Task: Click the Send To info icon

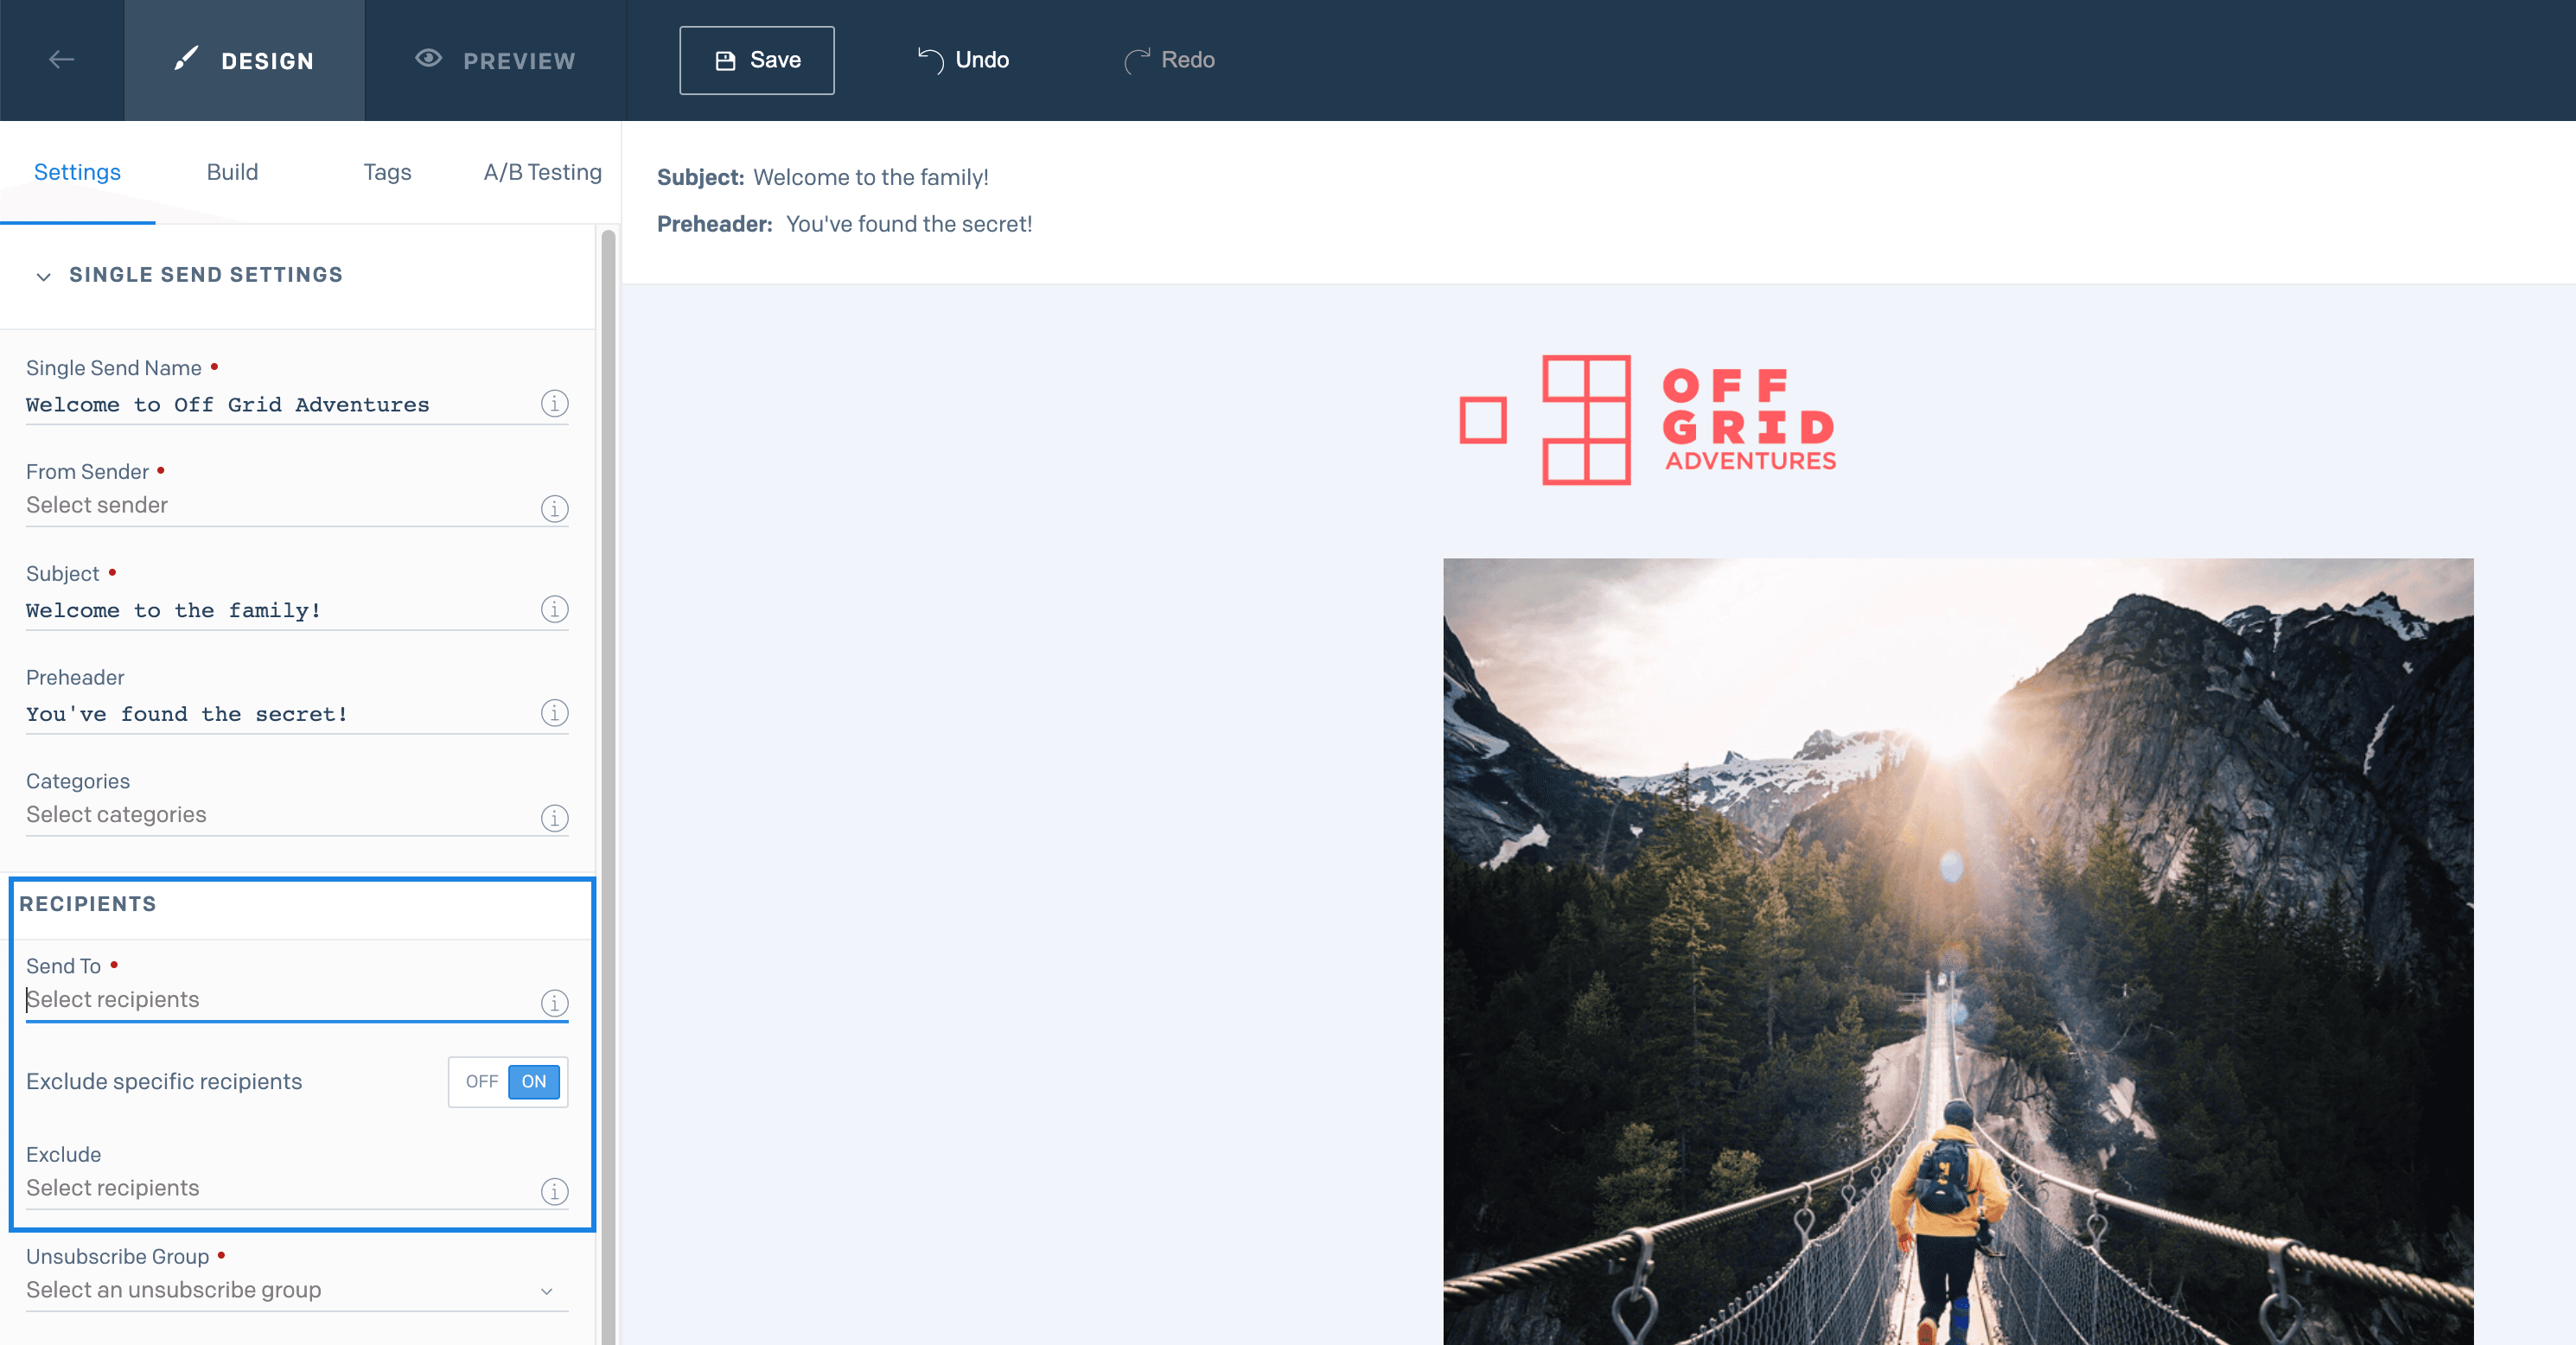Action: pyautogui.click(x=554, y=1002)
